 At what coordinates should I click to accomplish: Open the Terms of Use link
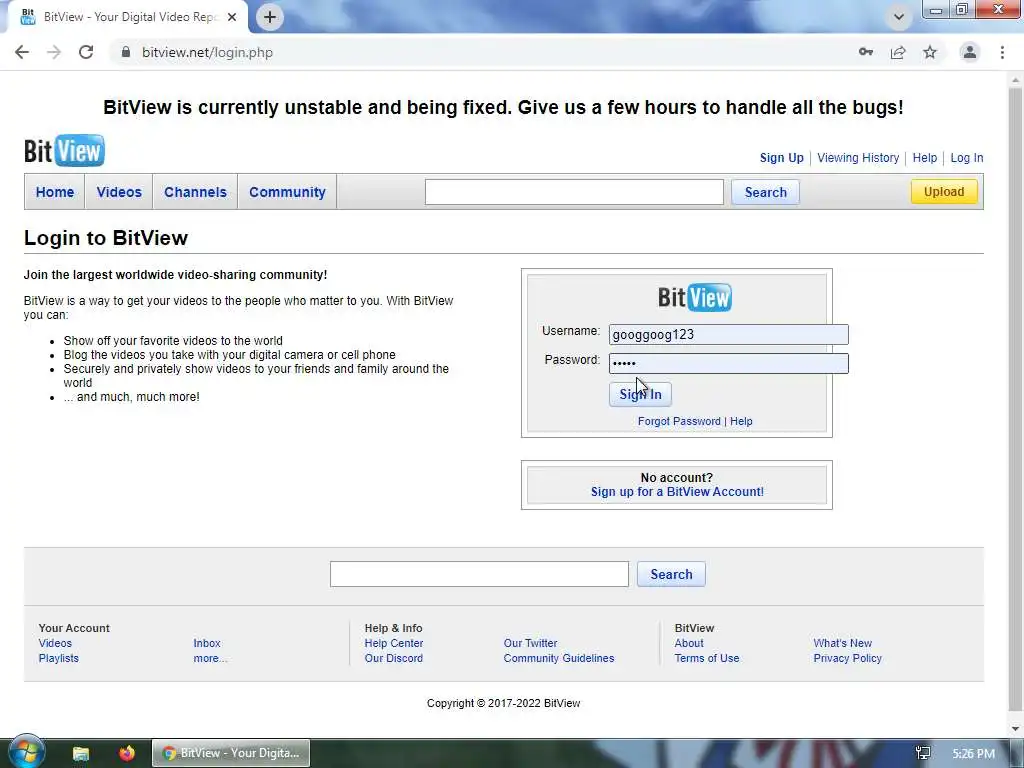tap(707, 658)
